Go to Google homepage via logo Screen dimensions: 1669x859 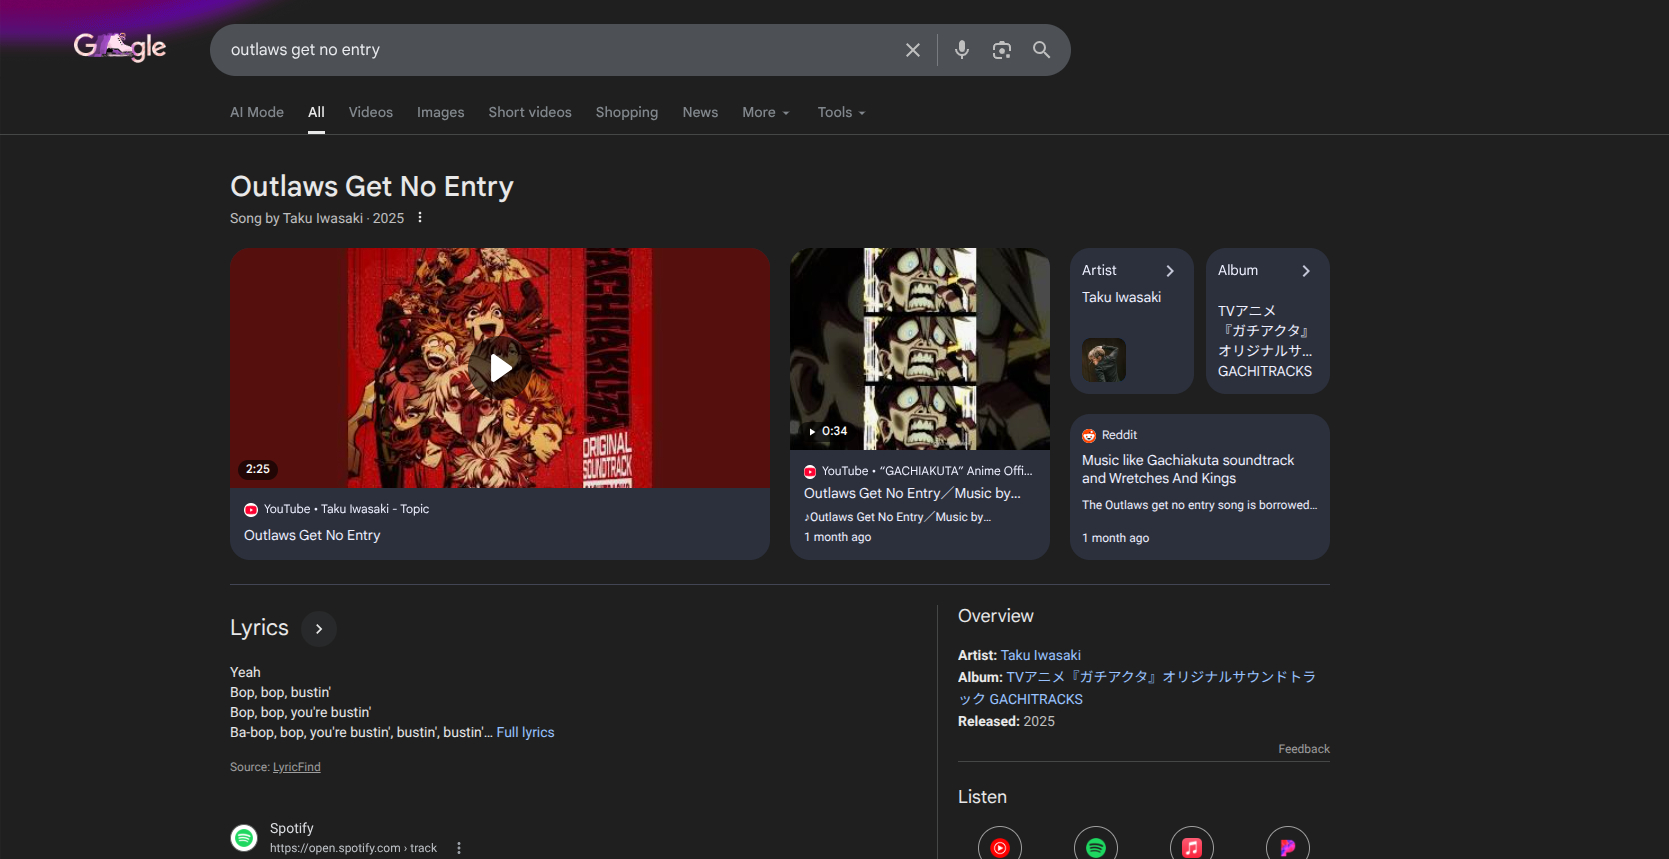(120, 47)
